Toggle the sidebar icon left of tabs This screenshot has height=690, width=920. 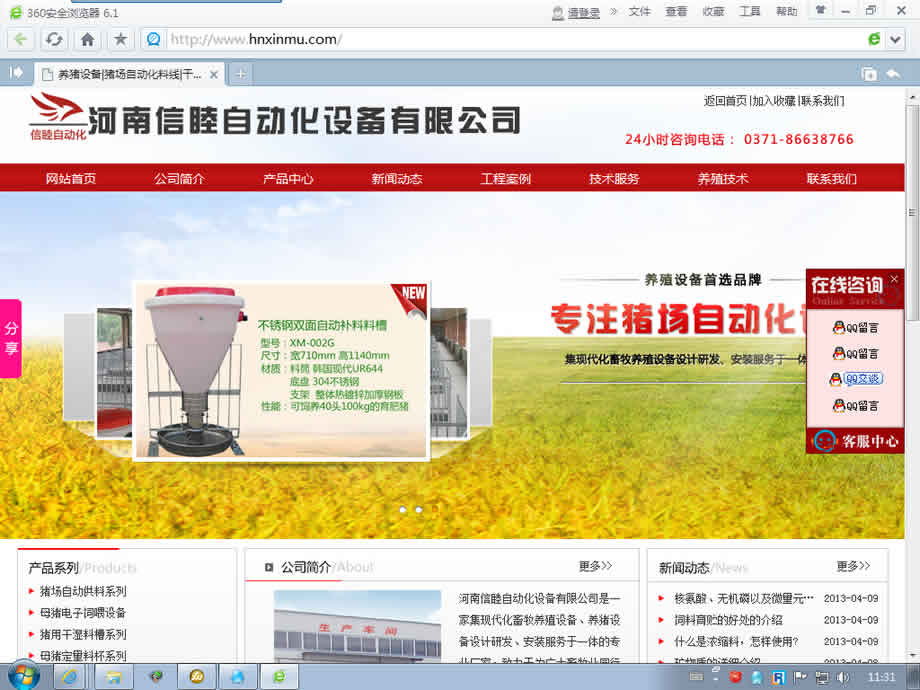[x=16, y=73]
